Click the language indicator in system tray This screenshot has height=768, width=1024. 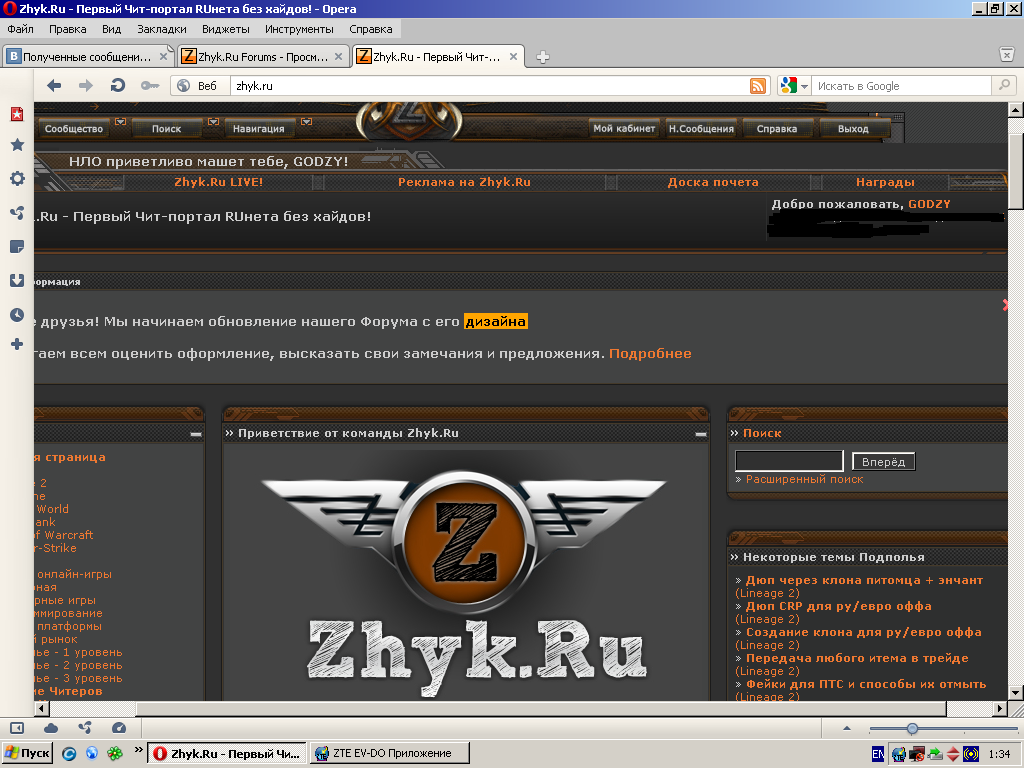click(878, 754)
